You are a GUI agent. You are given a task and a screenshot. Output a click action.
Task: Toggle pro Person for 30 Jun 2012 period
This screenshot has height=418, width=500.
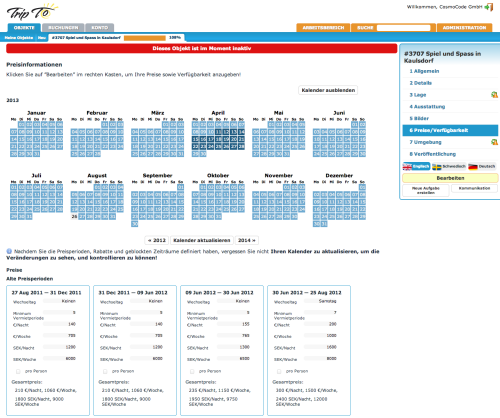pos(279,371)
